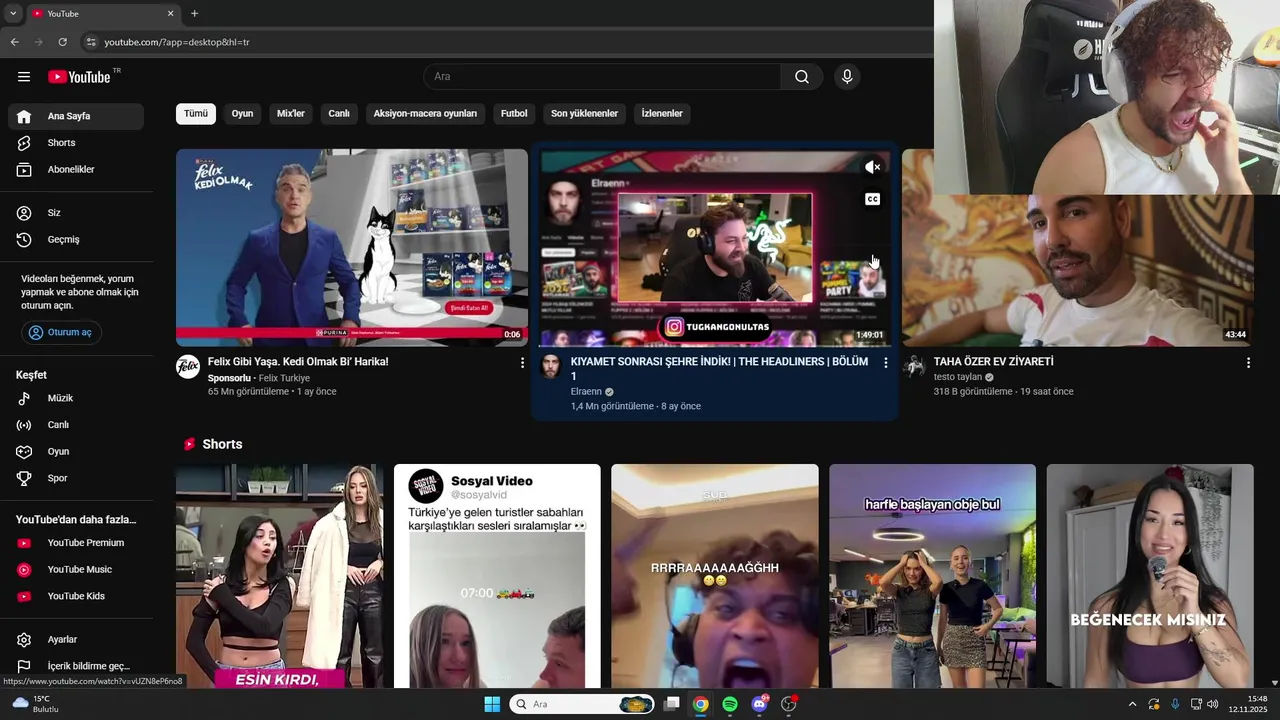Image resolution: width=1280 pixels, height=720 pixels.
Task: Open Abonelikler in sidebar
Action: [76, 170]
